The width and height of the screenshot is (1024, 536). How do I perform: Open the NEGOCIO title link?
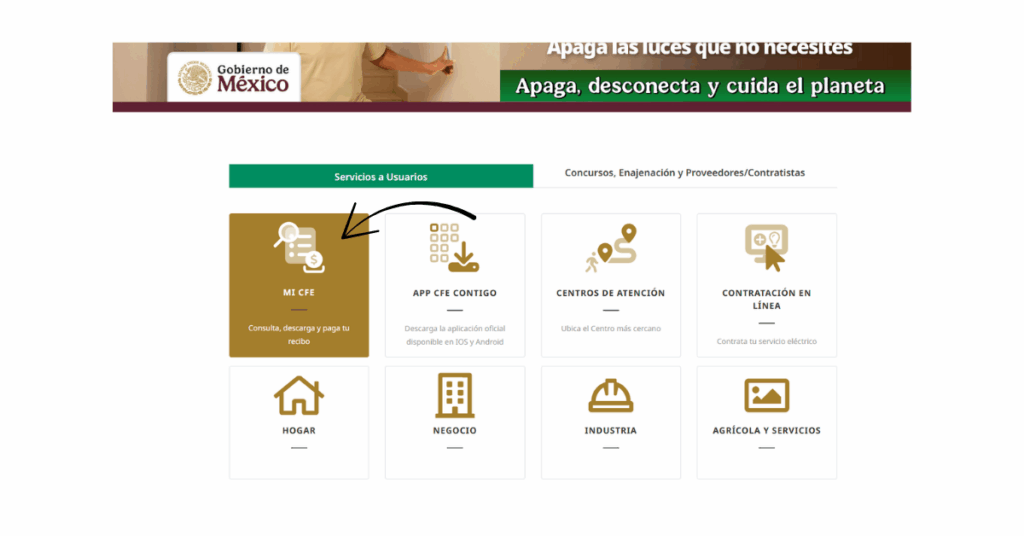[455, 431]
